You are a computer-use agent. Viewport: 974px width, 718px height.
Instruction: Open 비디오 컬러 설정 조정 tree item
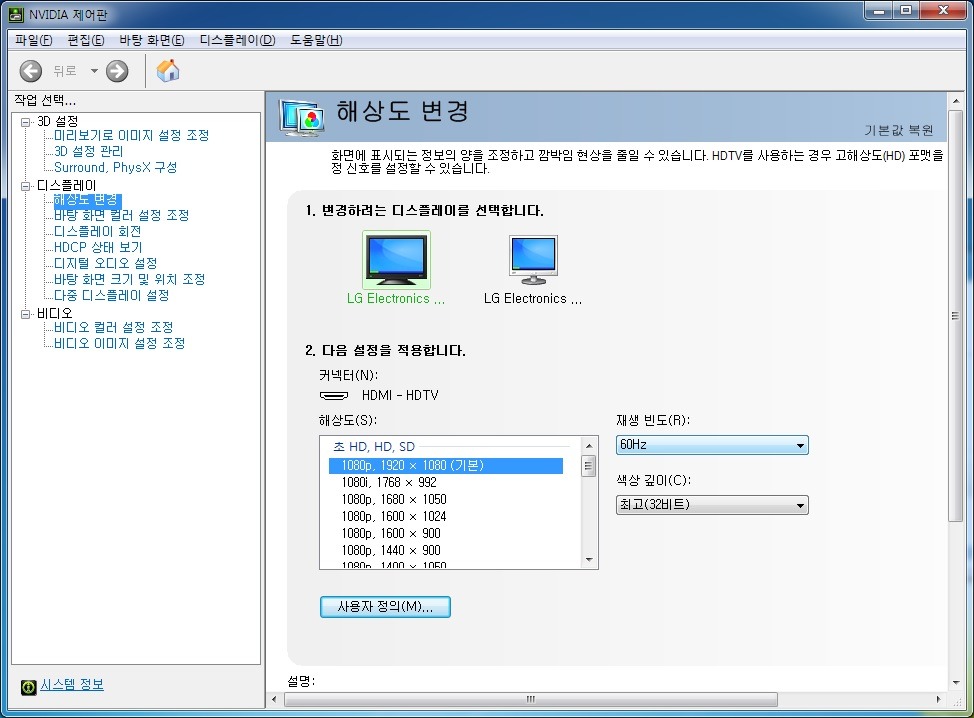(113, 327)
